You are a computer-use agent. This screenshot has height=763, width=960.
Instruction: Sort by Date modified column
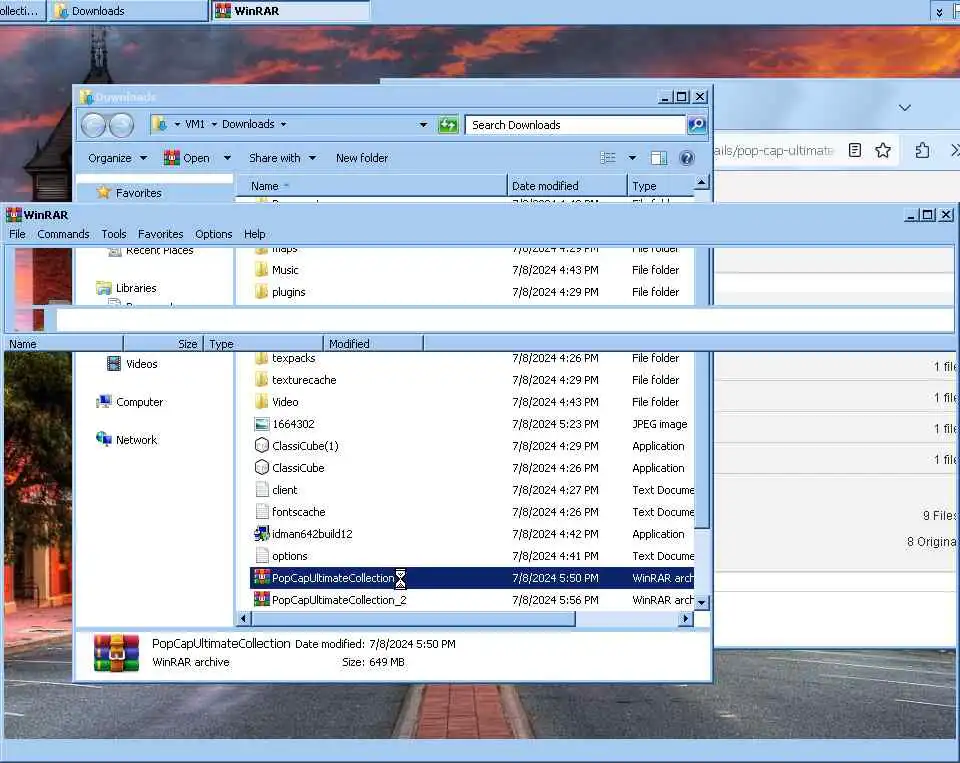567,186
